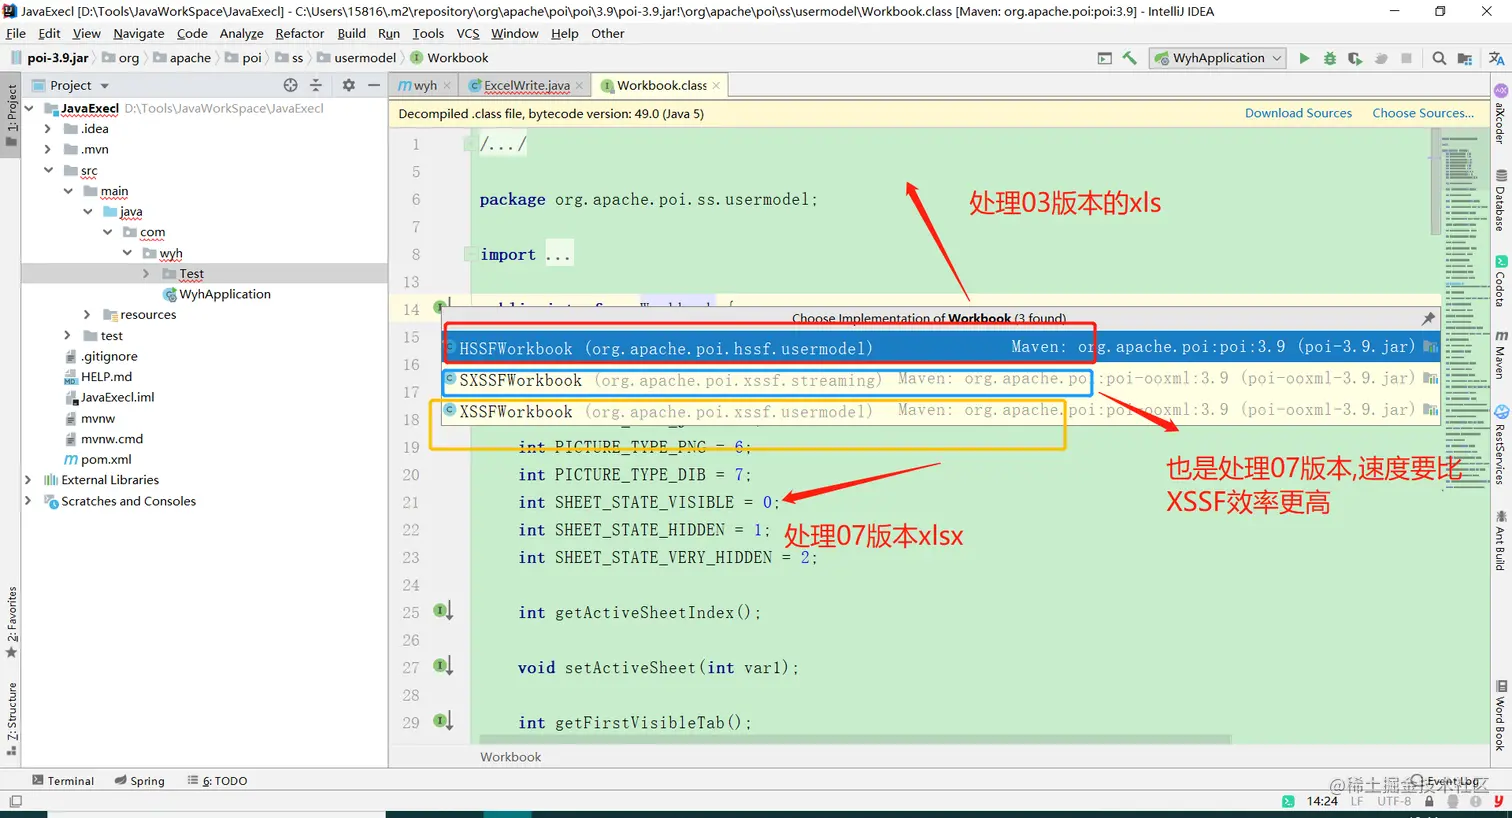Open the aiXcoder side panel
1512x818 pixels.
[x=1501, y=114]
